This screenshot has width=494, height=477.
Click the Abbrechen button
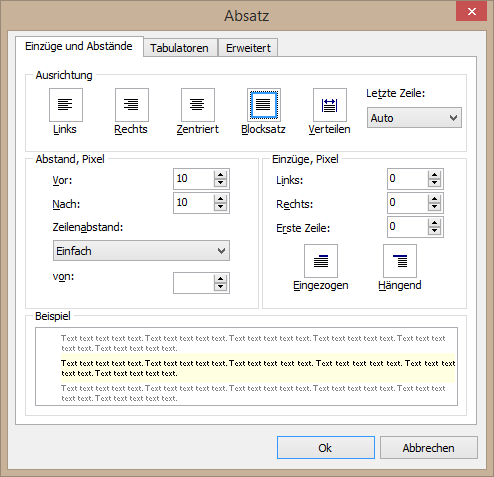[429, 448]
